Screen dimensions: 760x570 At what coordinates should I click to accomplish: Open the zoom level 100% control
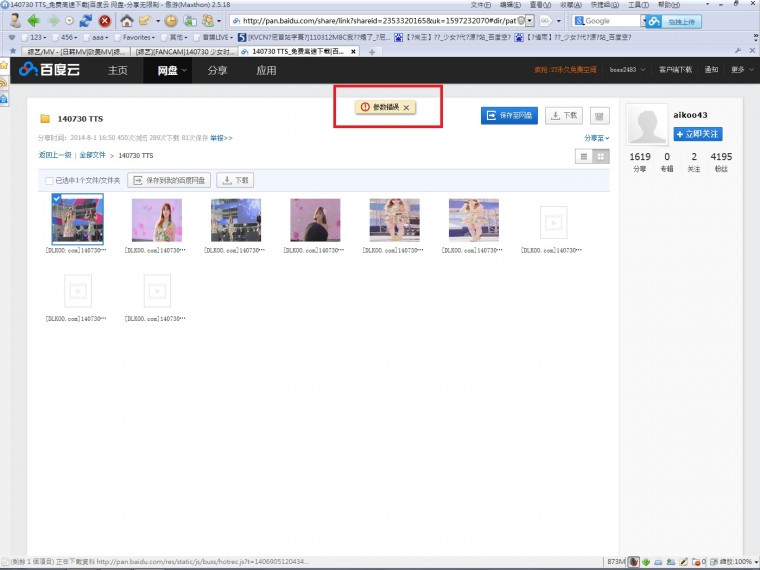[x=737, y=562]
